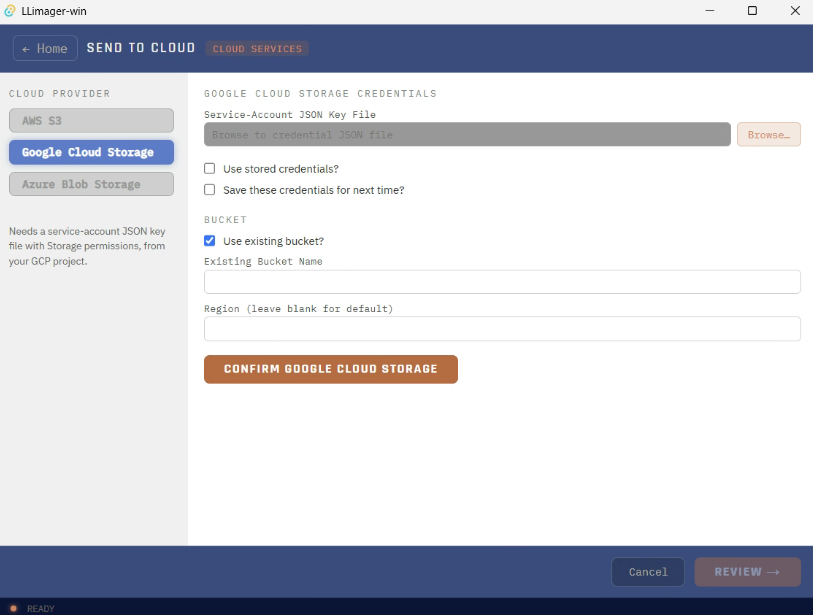This screenshot has width=813, height=615.
Task: Click the Service-Account JSON key file field
Action: click(467, 135)
